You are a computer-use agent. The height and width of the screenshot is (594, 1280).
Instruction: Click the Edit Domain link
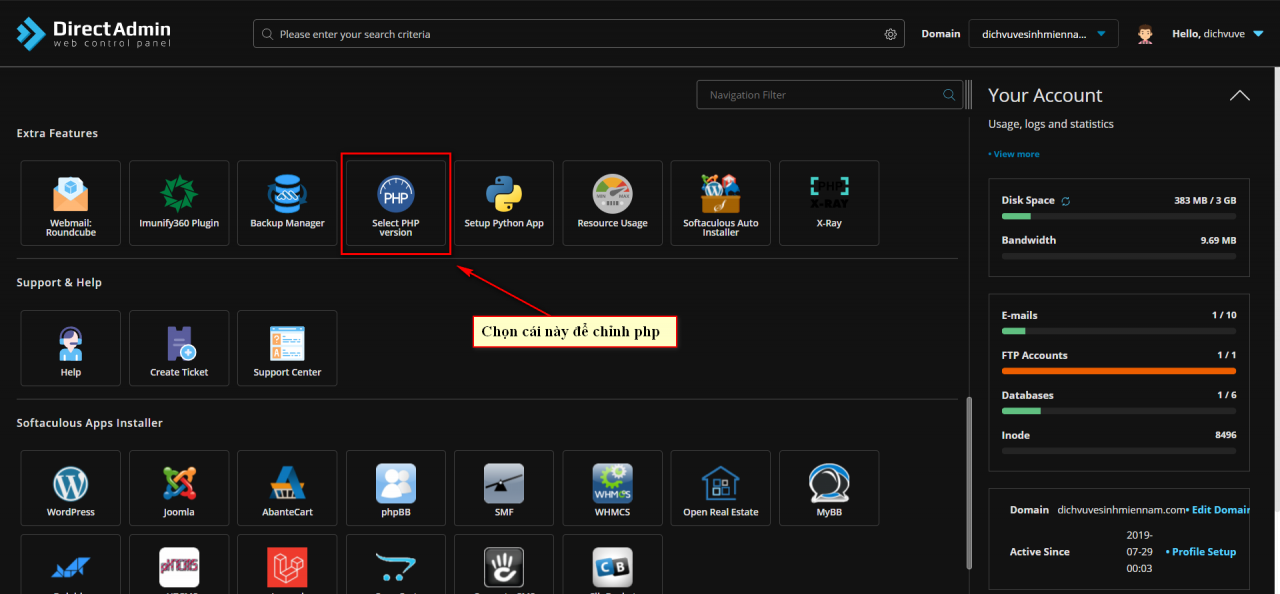pyautogui.click(x=1218, y=510)
